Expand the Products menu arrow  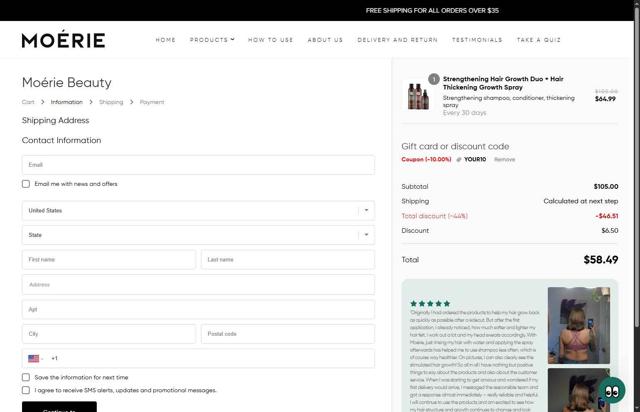(233, 40)
